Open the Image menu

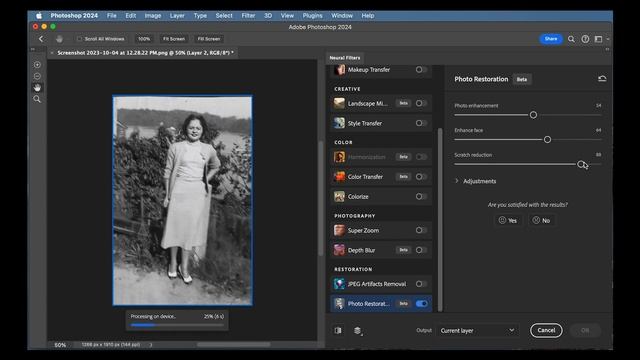pyautogui.click(x=153, y=16)
